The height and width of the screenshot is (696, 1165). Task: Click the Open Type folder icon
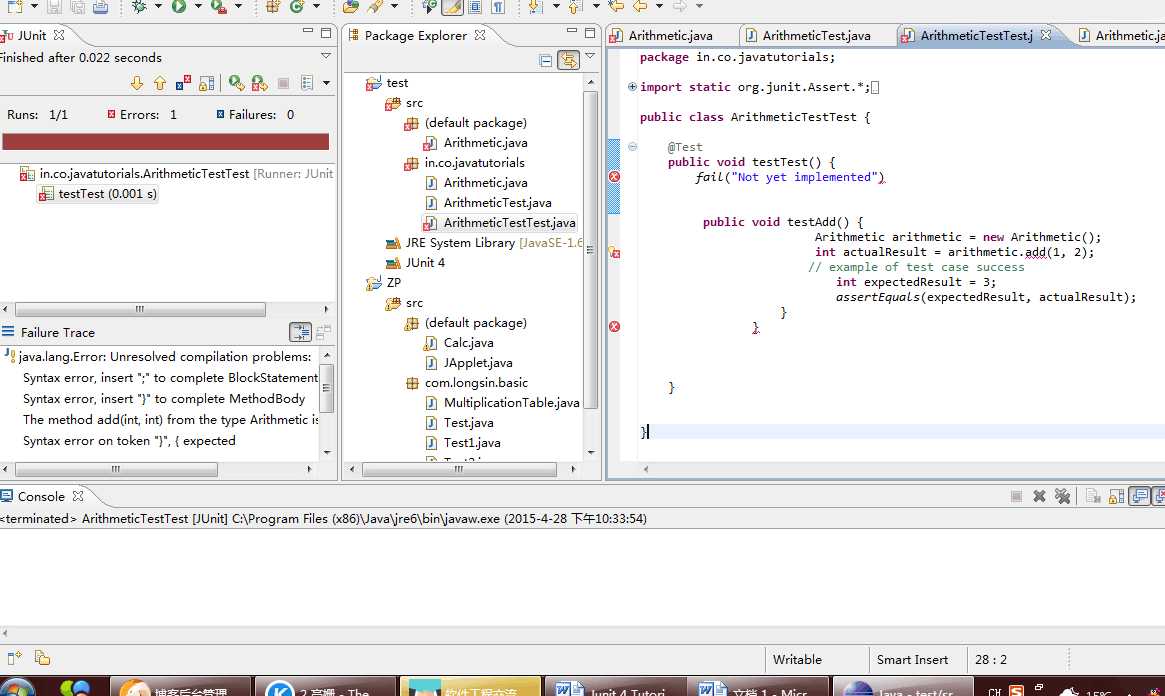[x=351, y=7]
